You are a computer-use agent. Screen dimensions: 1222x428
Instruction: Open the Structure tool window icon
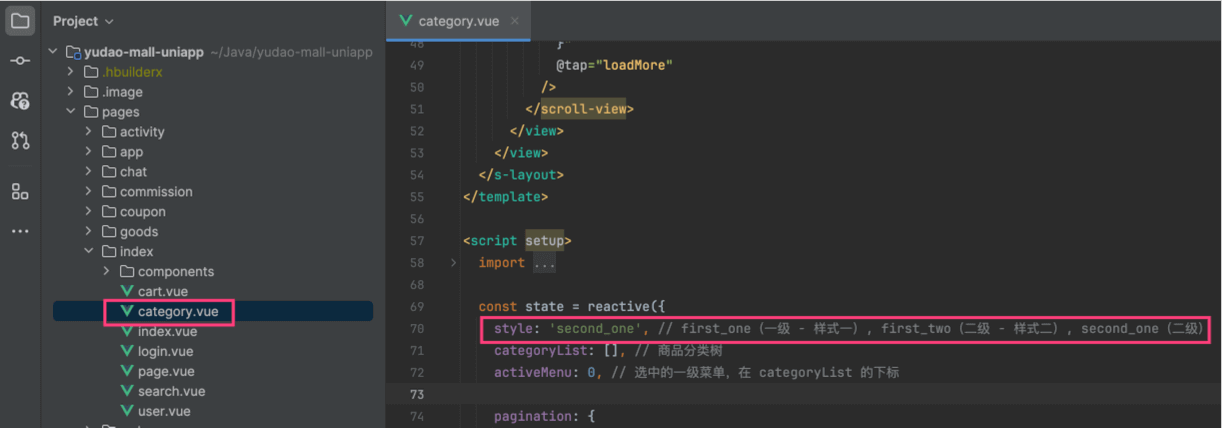pyautogui.click(x=20, y=191)
